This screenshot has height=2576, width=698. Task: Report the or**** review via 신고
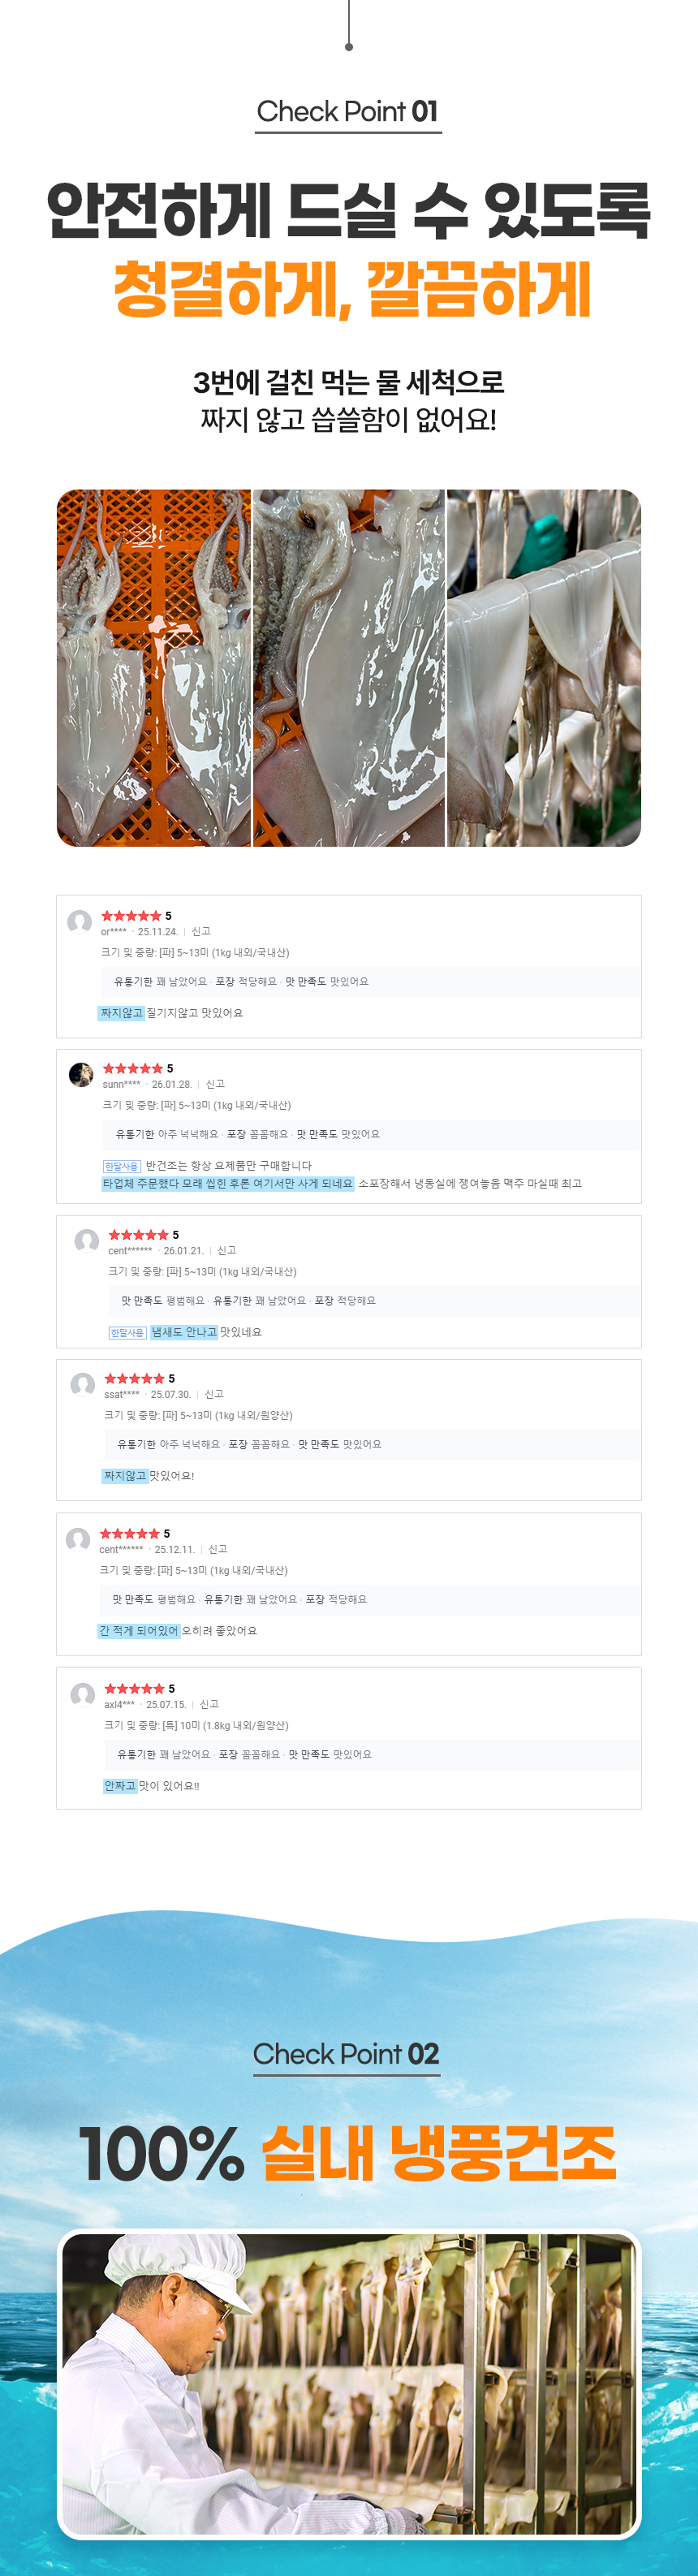[201, 932]
